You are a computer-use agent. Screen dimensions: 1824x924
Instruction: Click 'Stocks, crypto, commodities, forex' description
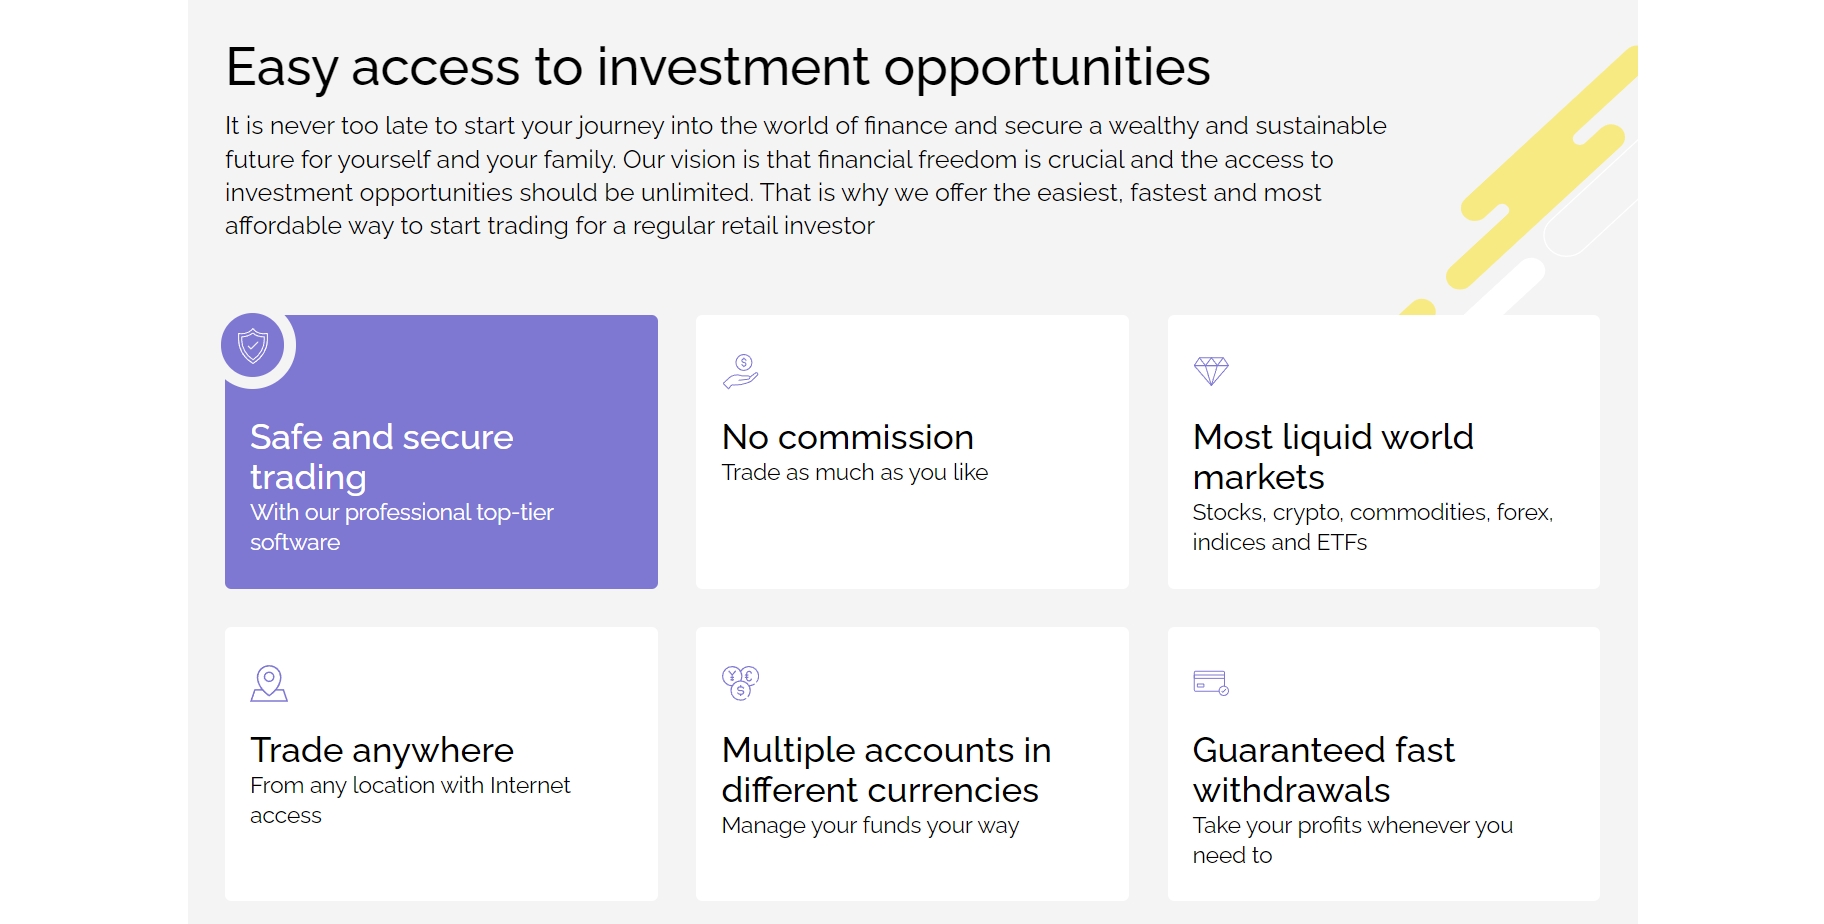pyautogui.click(x=1372, y=527)
